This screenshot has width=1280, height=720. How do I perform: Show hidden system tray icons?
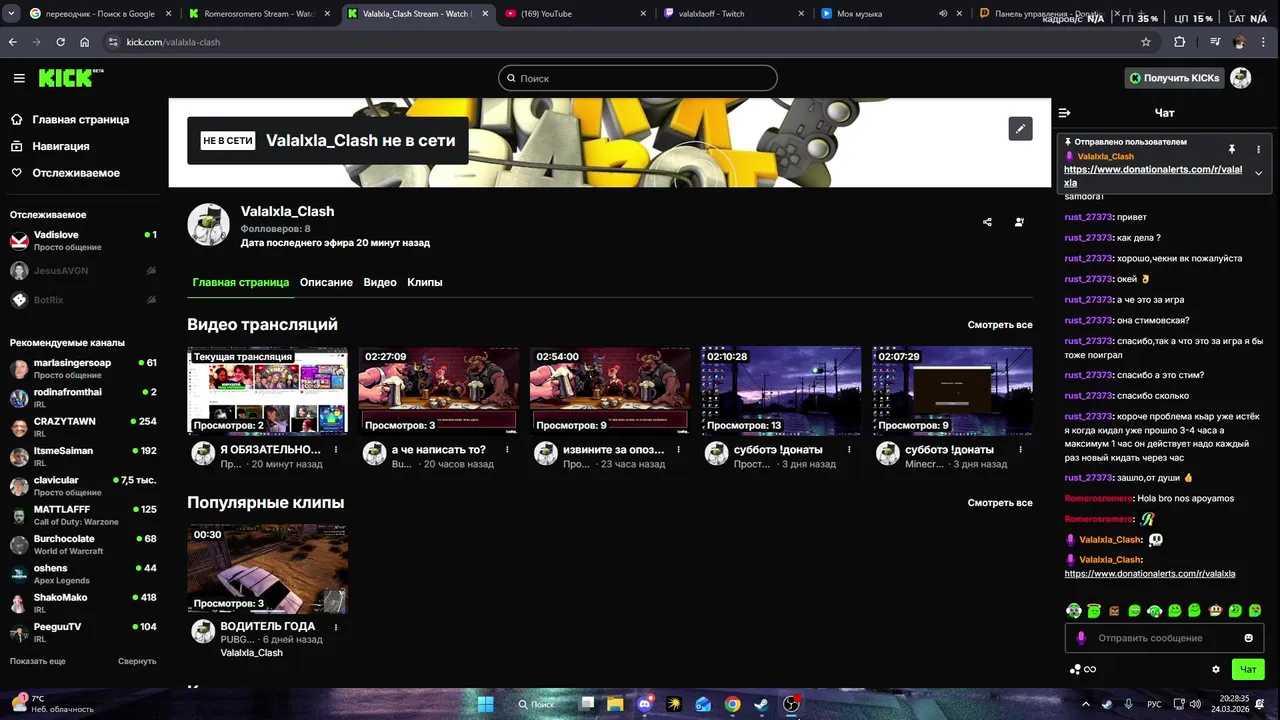click(1086, 704)
